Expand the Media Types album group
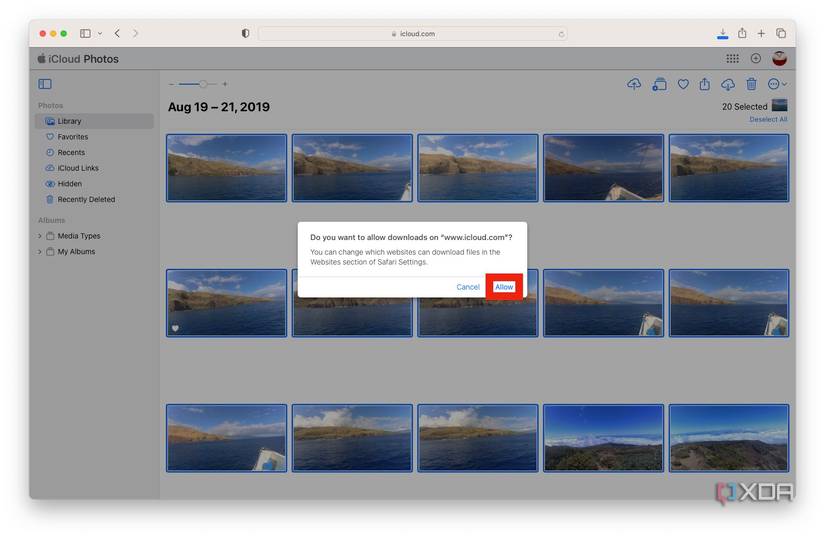Screen dimensions: 825x538 click(x=40, y=236)
